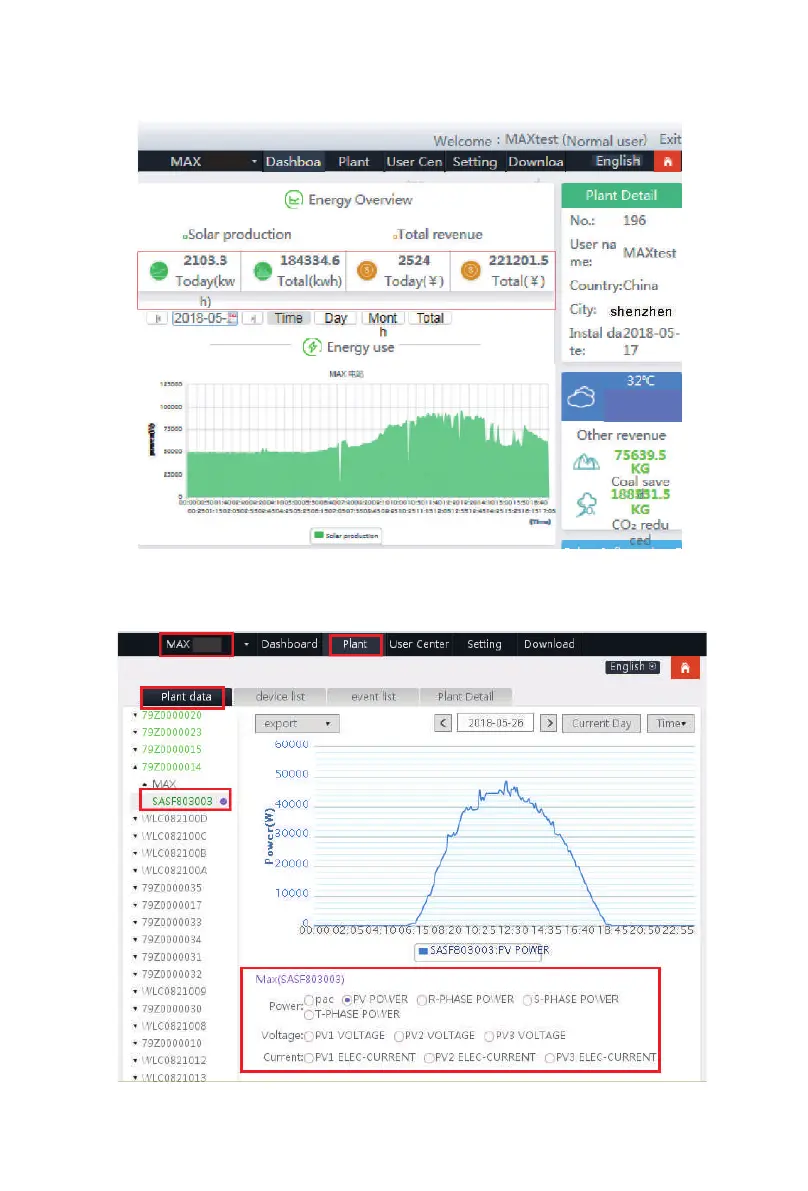Open the Time dropdown next to Current Day

pos(670,723)
